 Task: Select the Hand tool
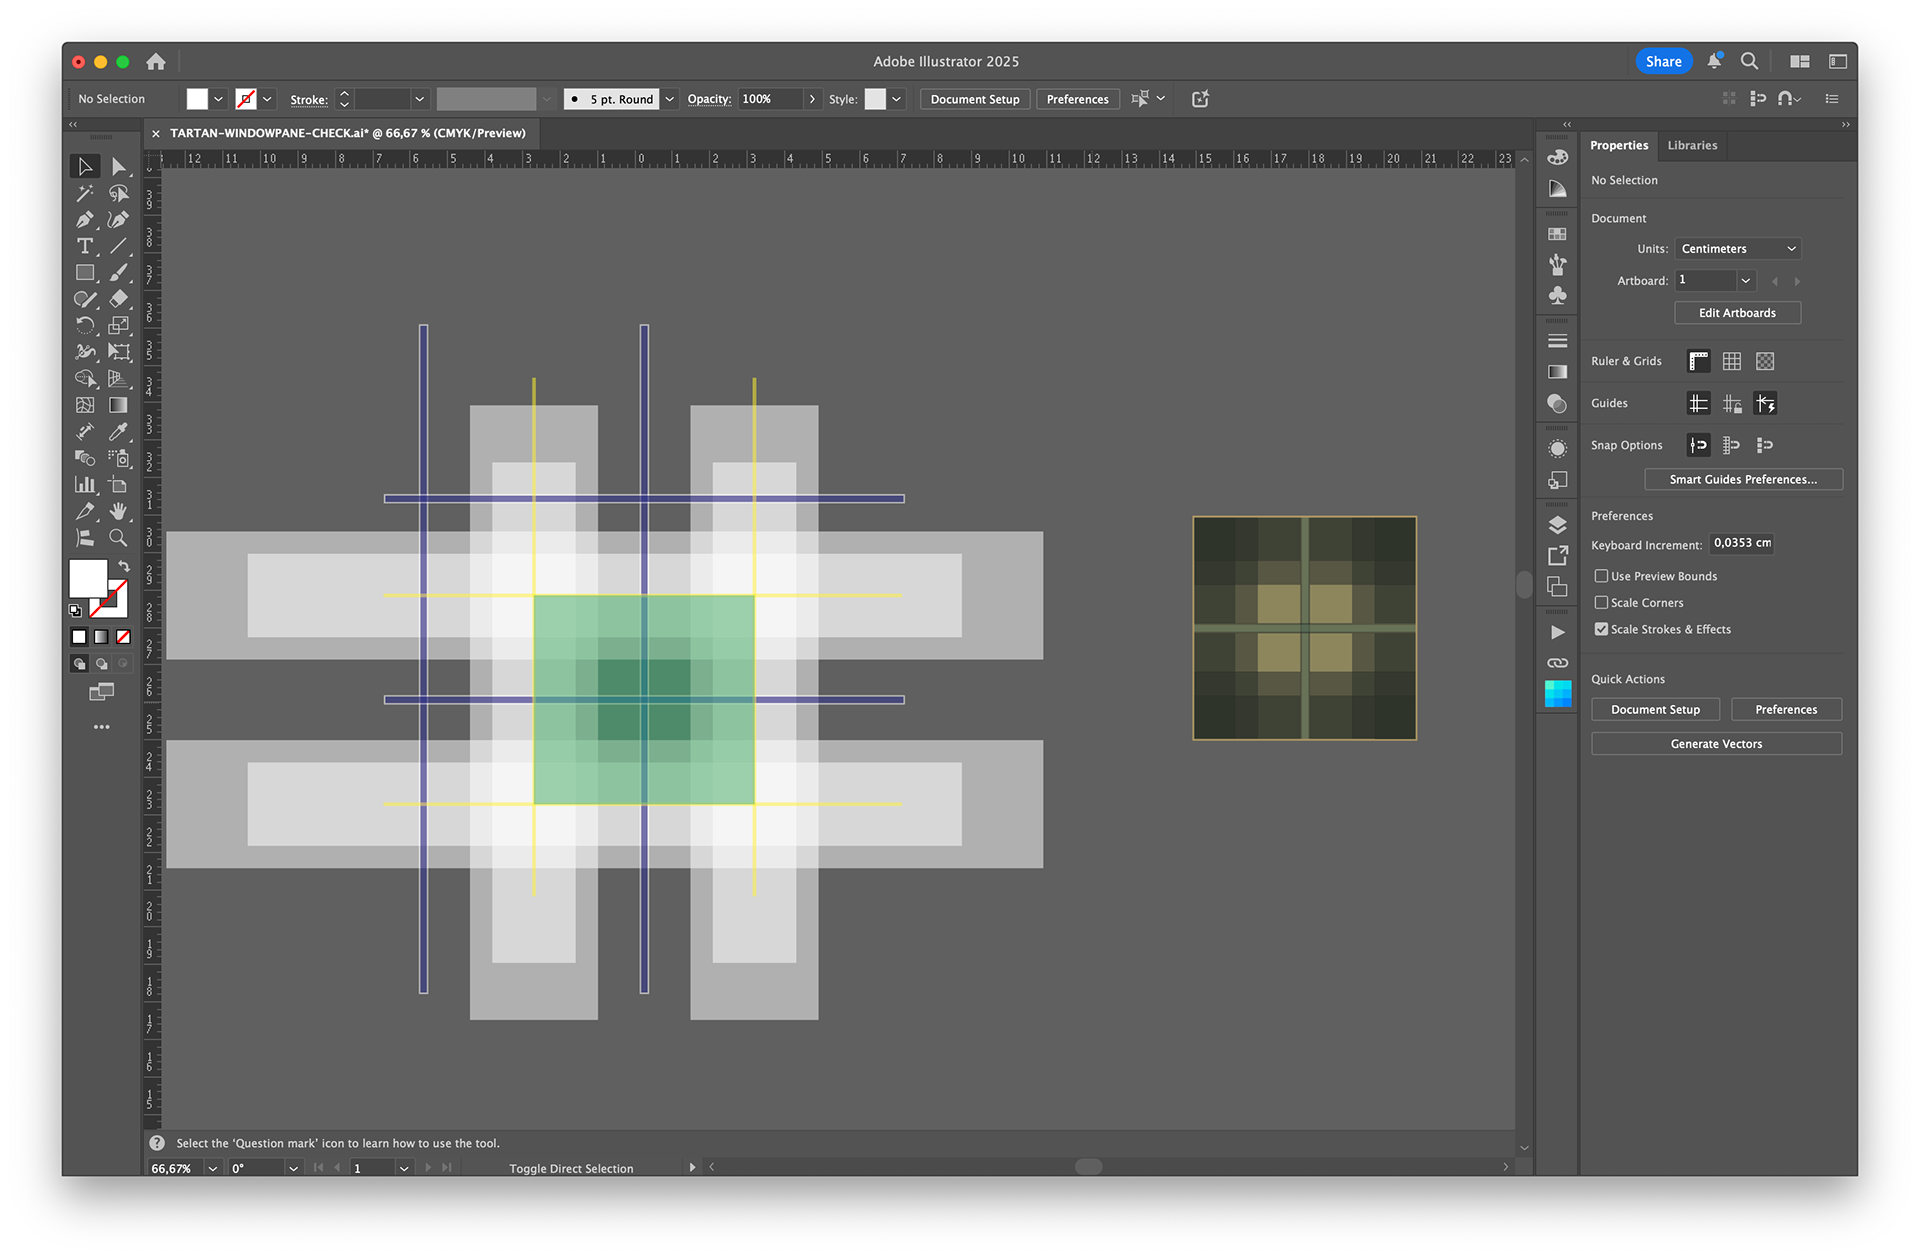(x=119, y=511)
